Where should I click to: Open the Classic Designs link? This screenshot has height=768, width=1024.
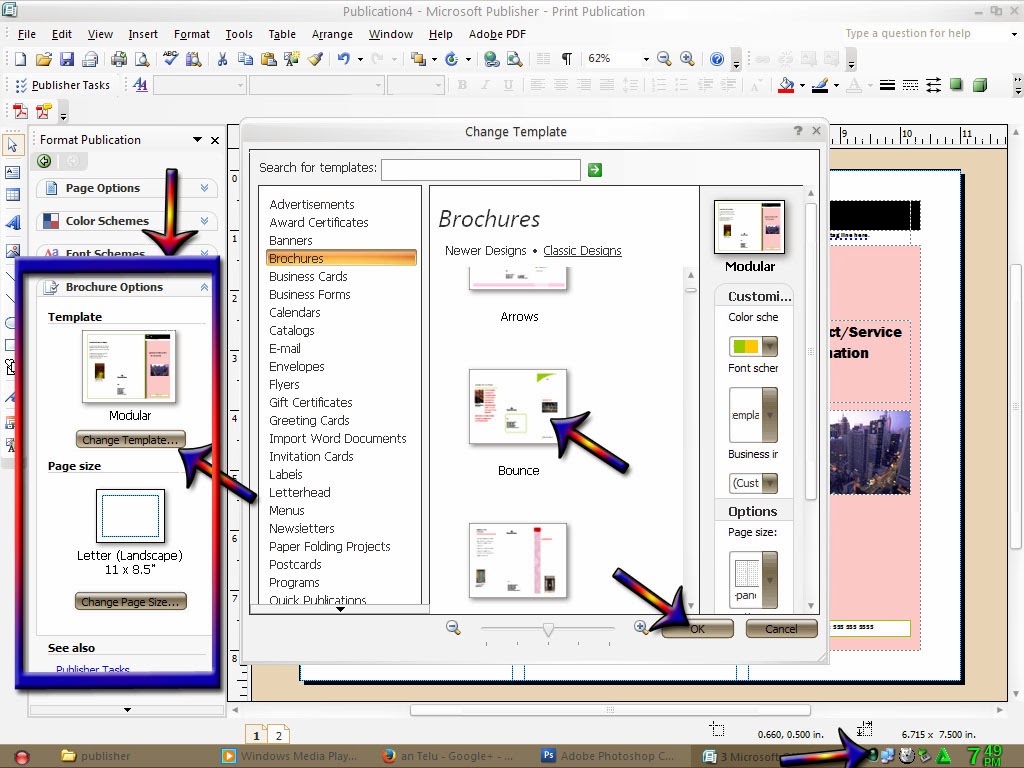tap(582, 251)
